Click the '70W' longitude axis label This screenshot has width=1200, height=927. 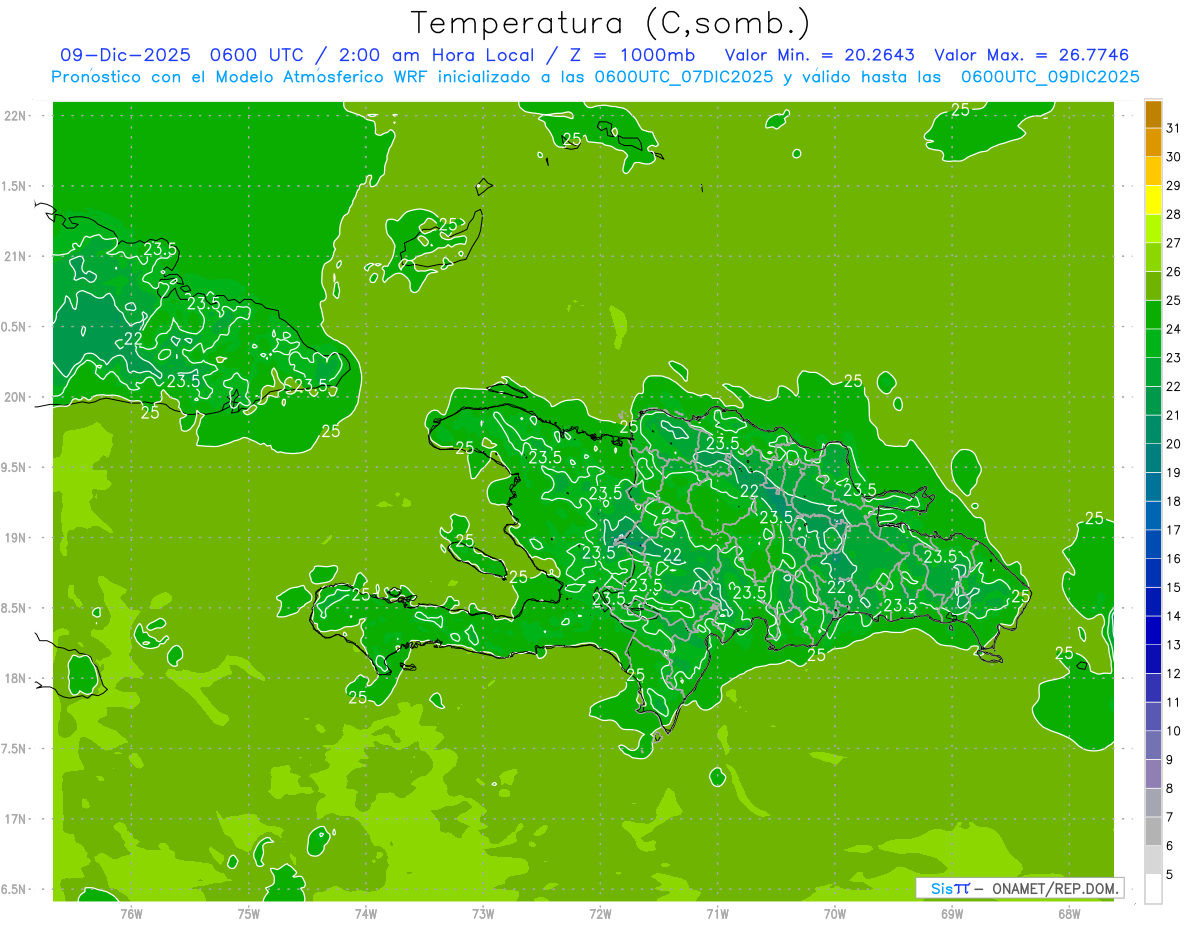(835, 913)
